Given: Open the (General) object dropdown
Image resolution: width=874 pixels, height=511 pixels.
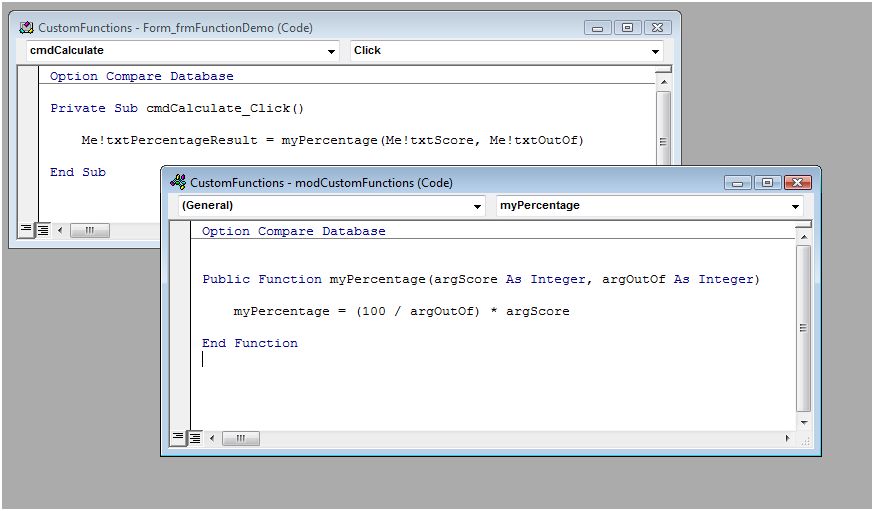Looking at the screenshot, I should (x=477, y=206).
